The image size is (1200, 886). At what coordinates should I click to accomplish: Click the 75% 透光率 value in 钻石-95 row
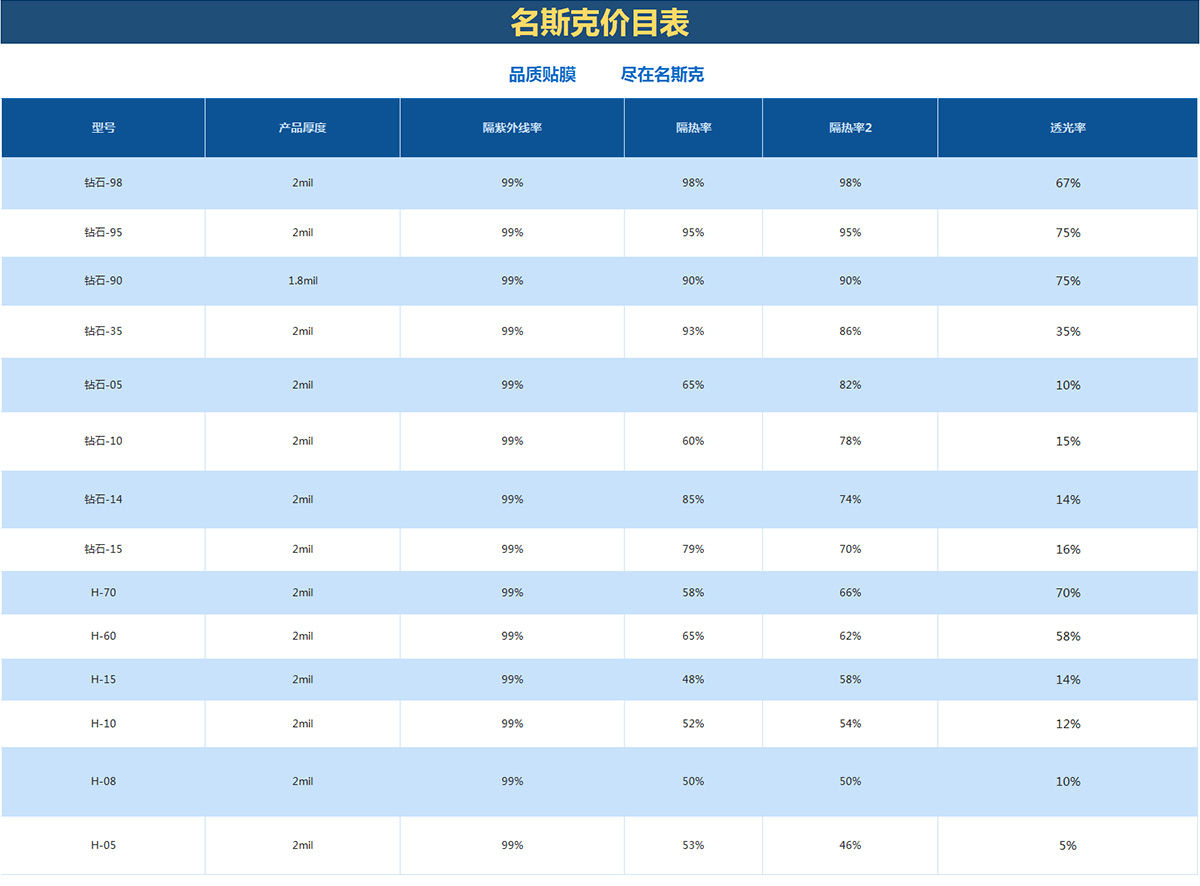tap(1068, 233)
